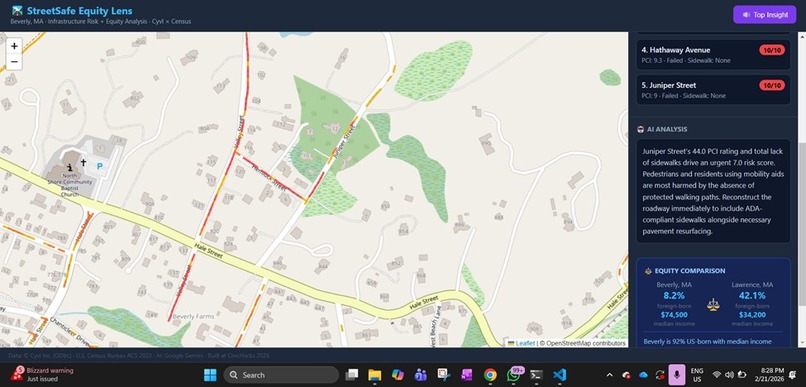Open the clock and calendar flyout

[769, 375]
